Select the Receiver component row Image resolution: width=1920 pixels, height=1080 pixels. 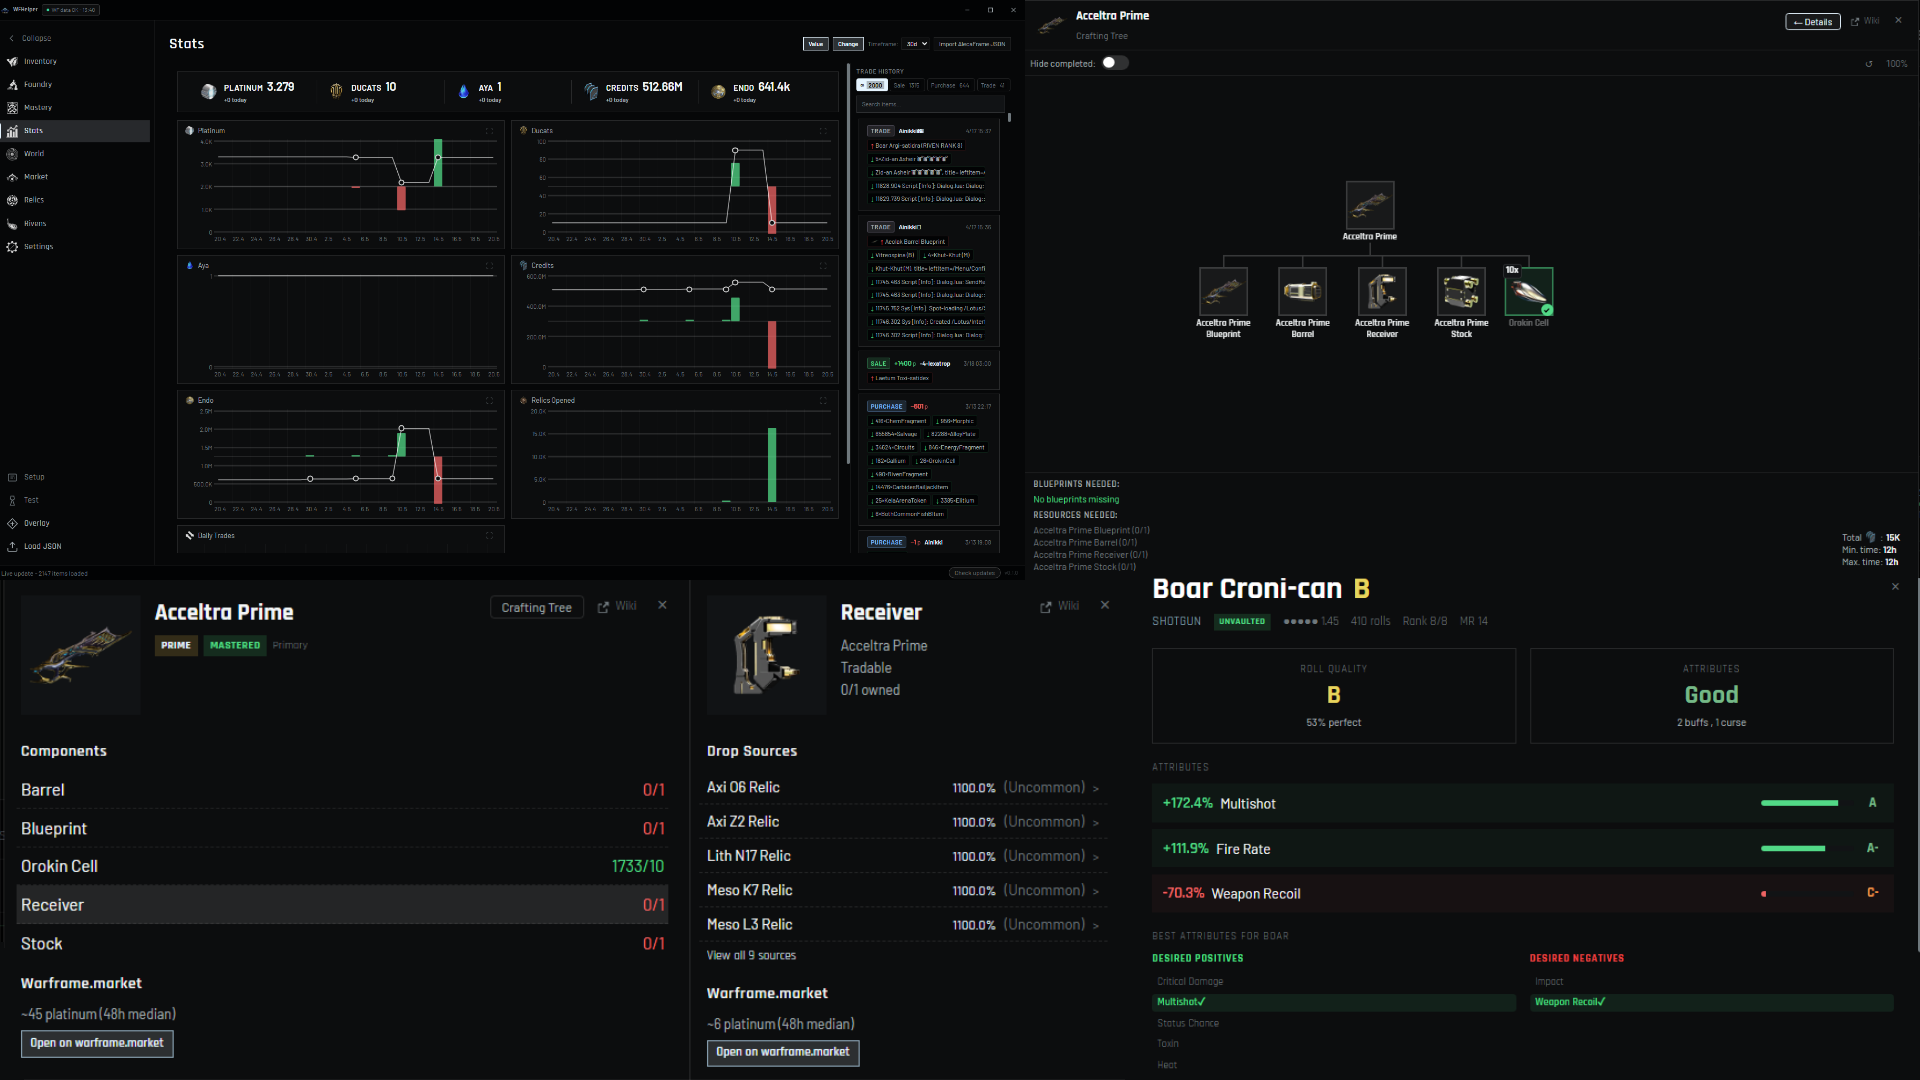coord(342,905)
